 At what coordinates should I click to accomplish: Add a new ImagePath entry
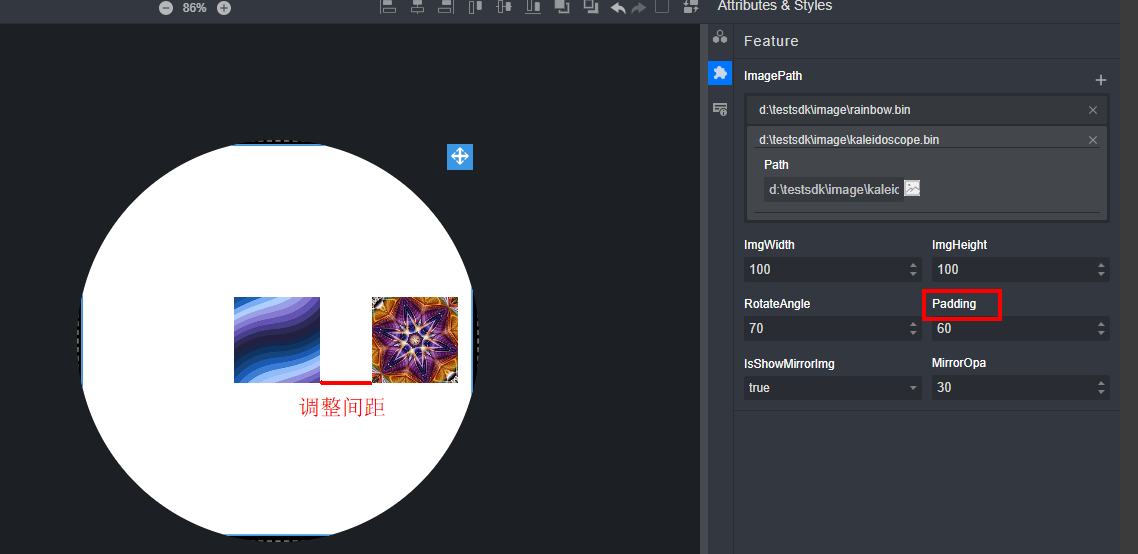point(1100,80)
